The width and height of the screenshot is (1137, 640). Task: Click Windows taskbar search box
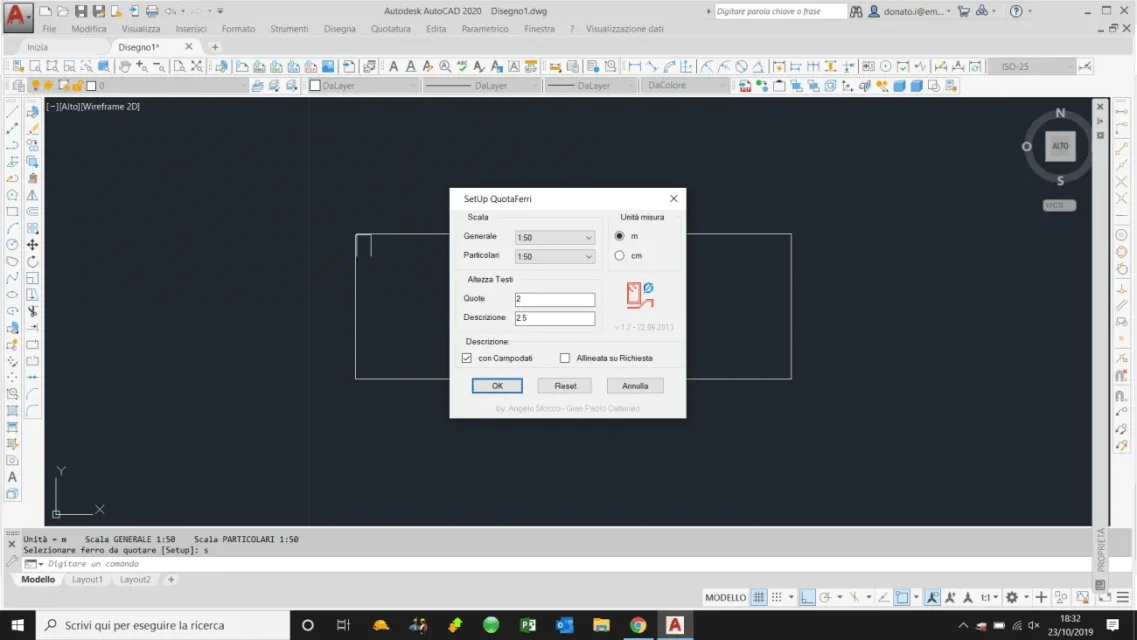[x=163, y=625]
